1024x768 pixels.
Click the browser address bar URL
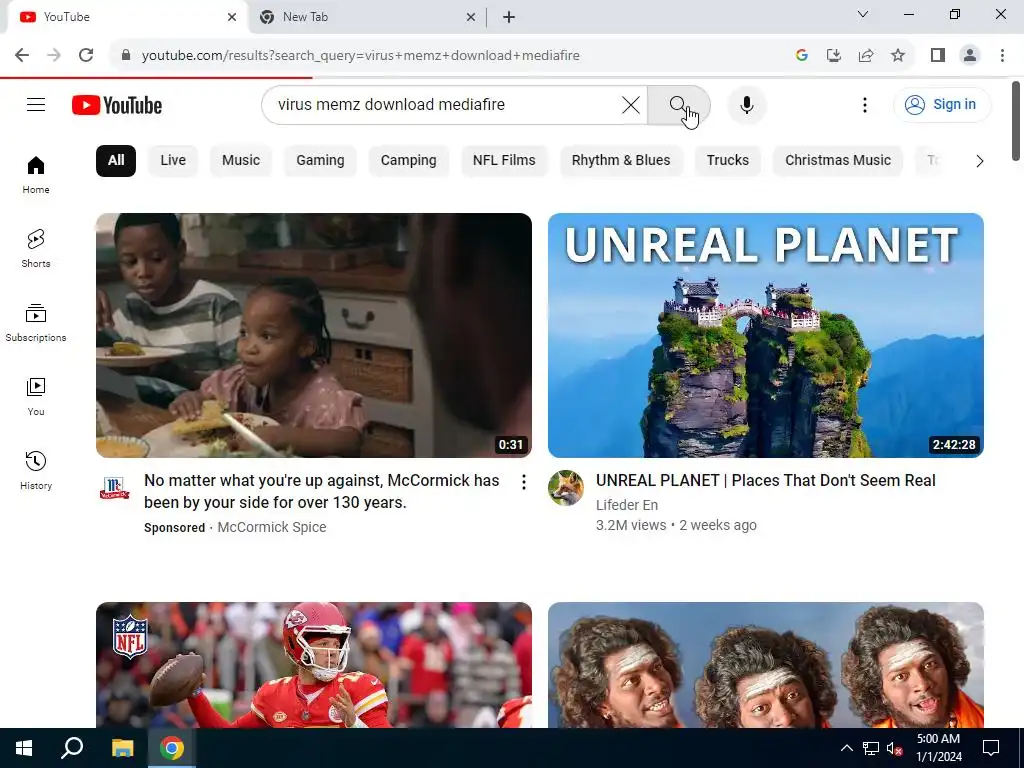click(x=360, y=55)
